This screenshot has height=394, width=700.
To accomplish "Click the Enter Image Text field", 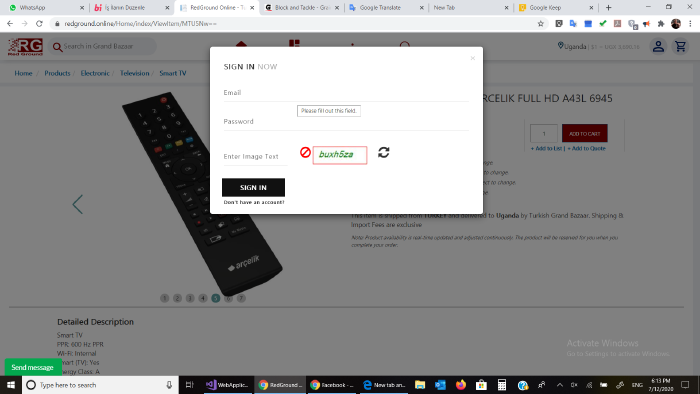I will pyautogui.click(x=255, y=157).
